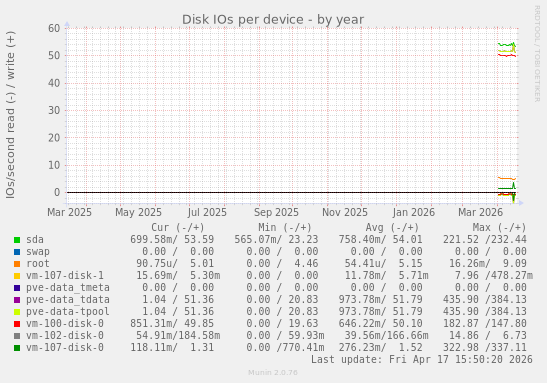Click root max value 16.26m/ 9.09

click(488, 263)
